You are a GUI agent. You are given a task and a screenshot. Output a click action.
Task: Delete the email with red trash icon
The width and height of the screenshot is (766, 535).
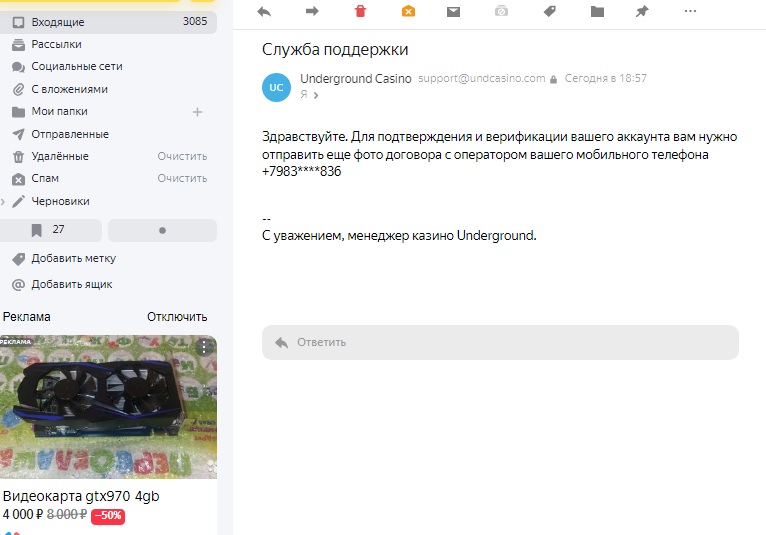[360, 11]
